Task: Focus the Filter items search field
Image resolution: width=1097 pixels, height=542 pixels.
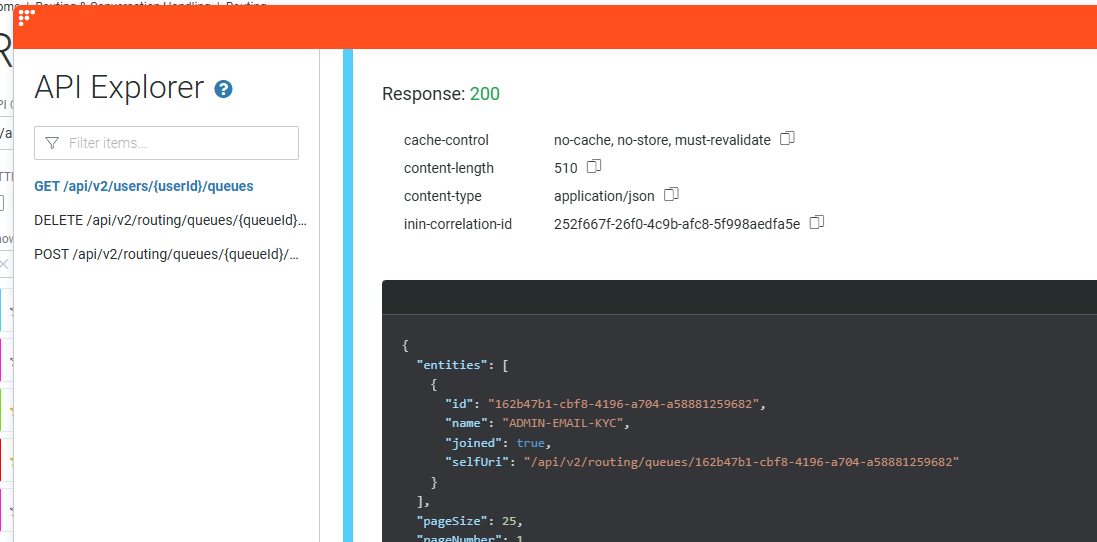Action: (x=178, y=143)
